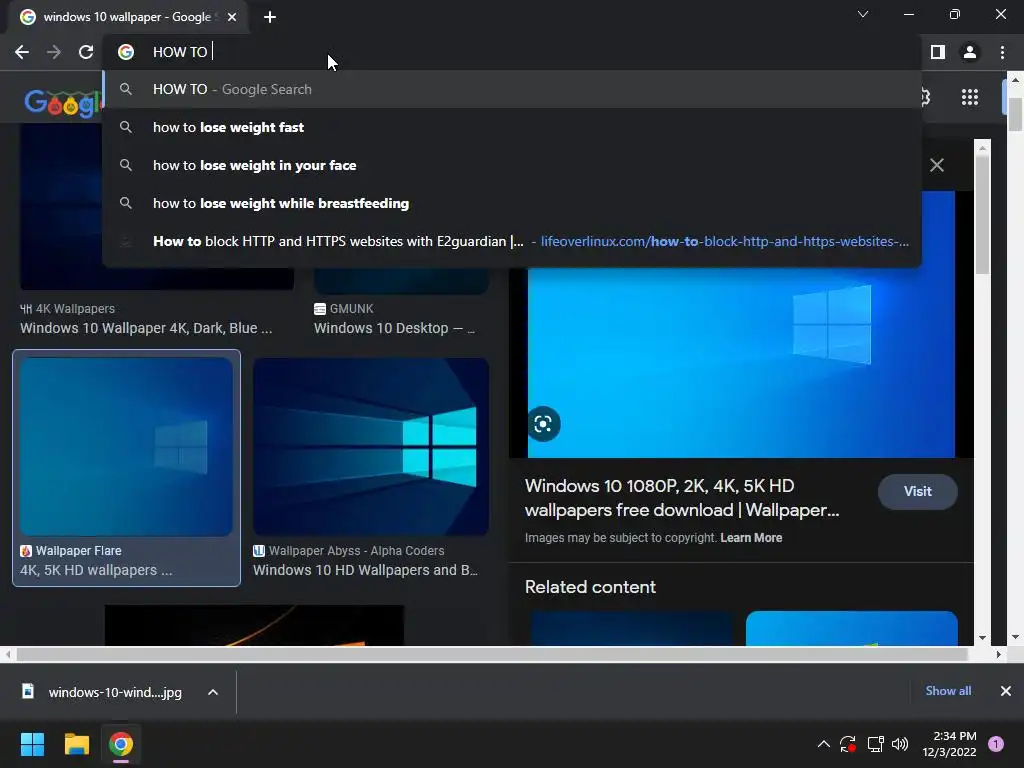Show hidden icons in the system tray

coord(824,744)
